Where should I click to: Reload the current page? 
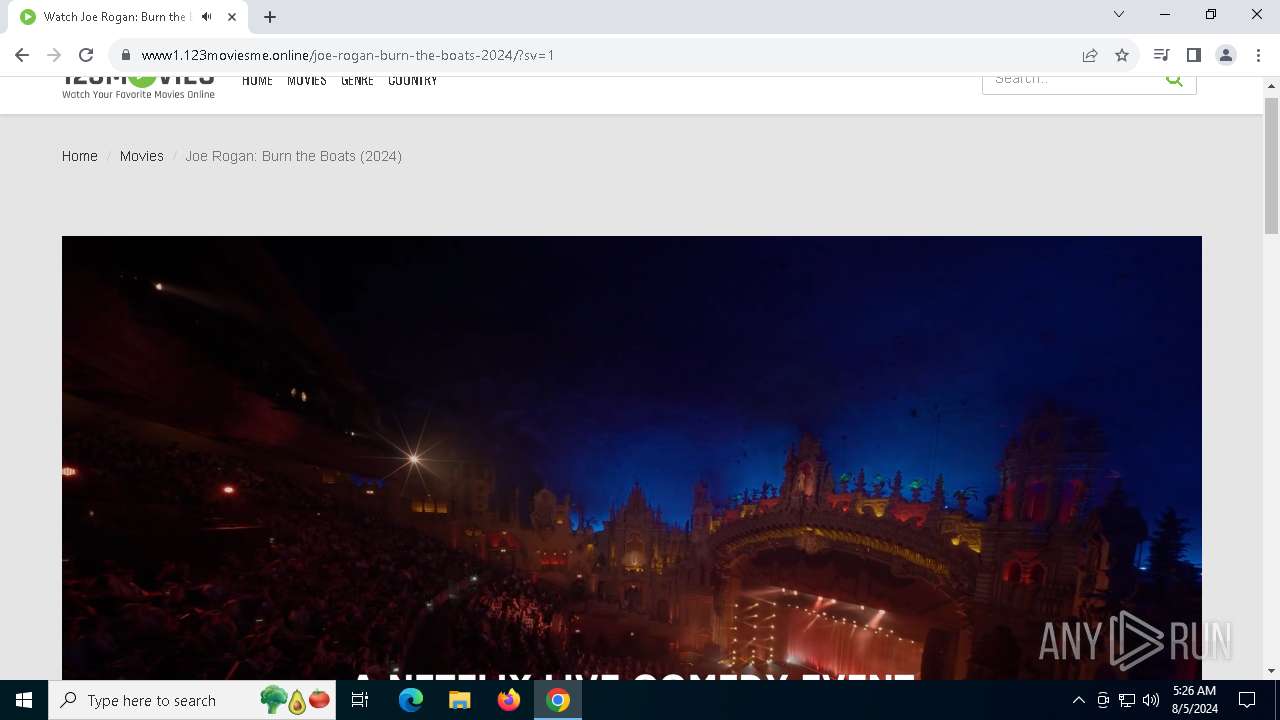click(86, 55)
